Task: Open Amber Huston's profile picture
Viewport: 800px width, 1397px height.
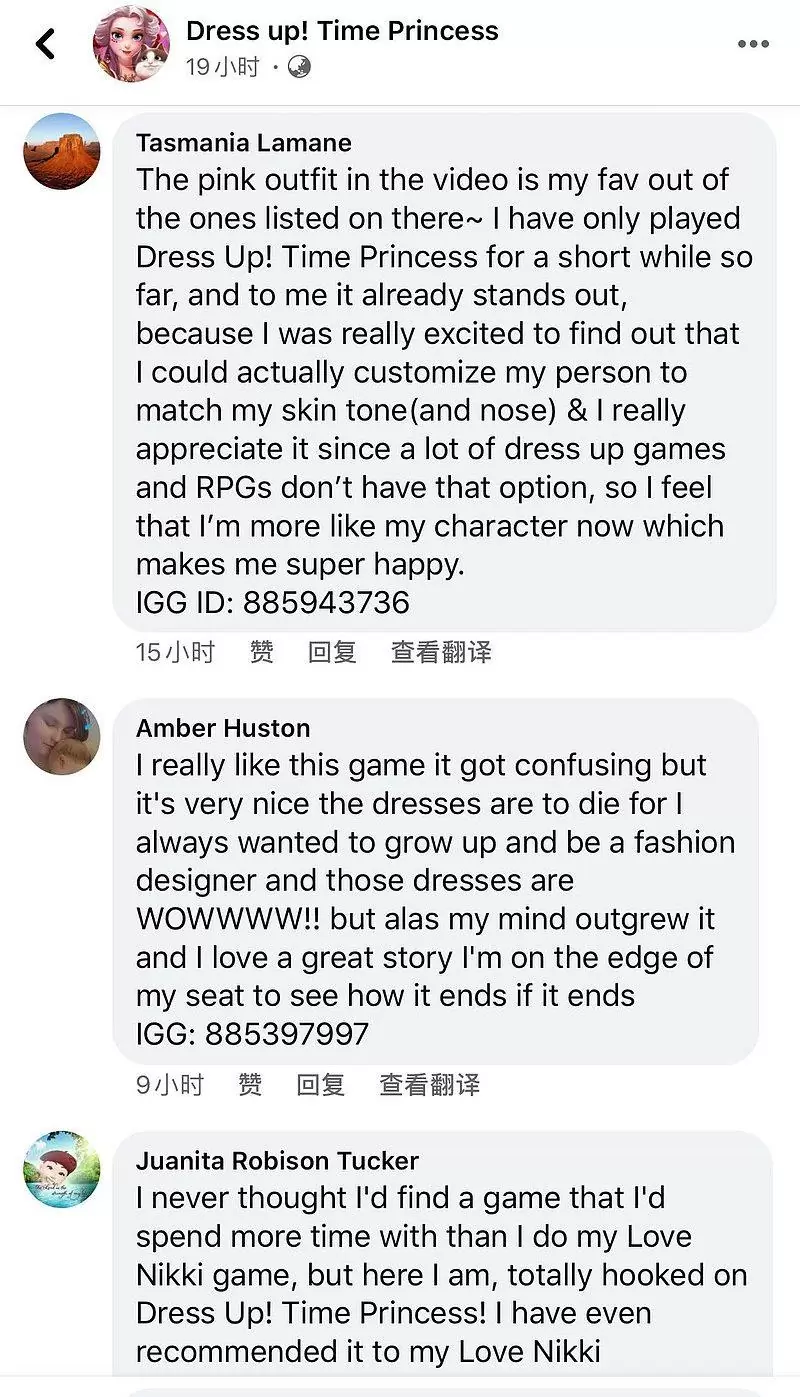Action: point(62,736)
